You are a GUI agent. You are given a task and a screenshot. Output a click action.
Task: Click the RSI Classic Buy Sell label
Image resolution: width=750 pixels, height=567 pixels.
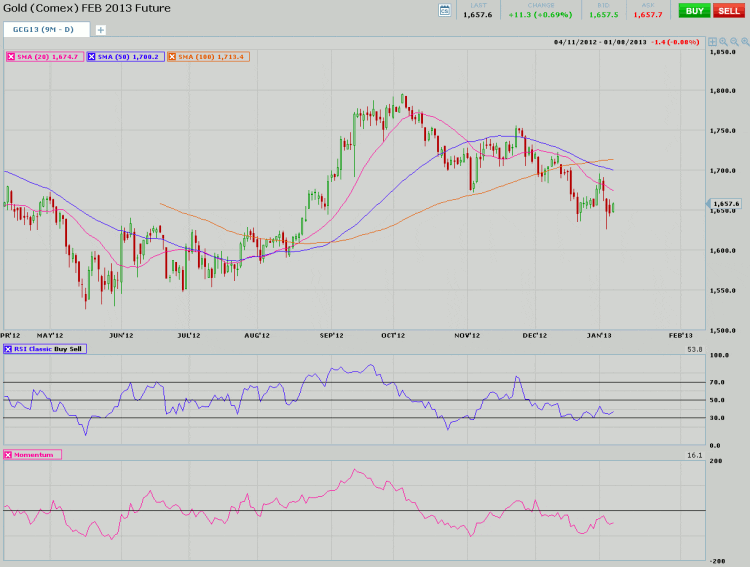tap(49, 349)
